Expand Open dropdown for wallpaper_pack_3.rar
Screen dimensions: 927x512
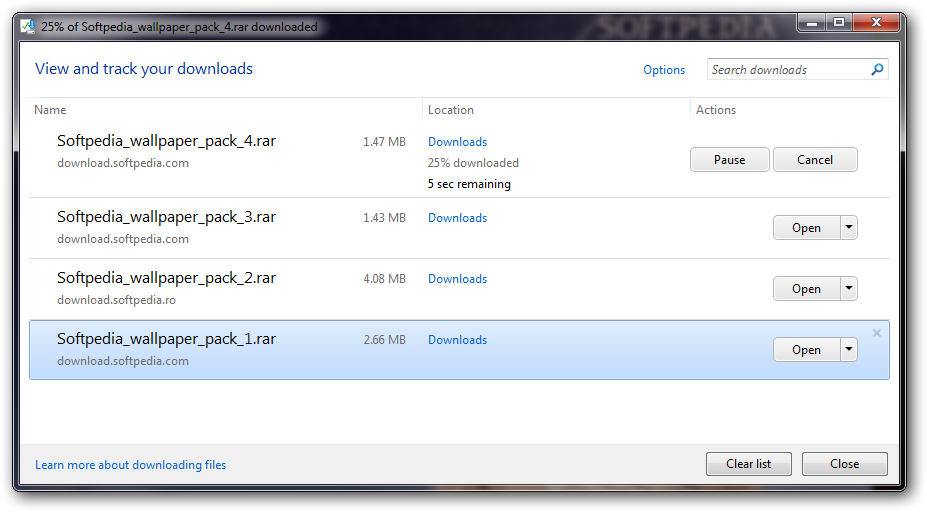click(x=848, y=227)
